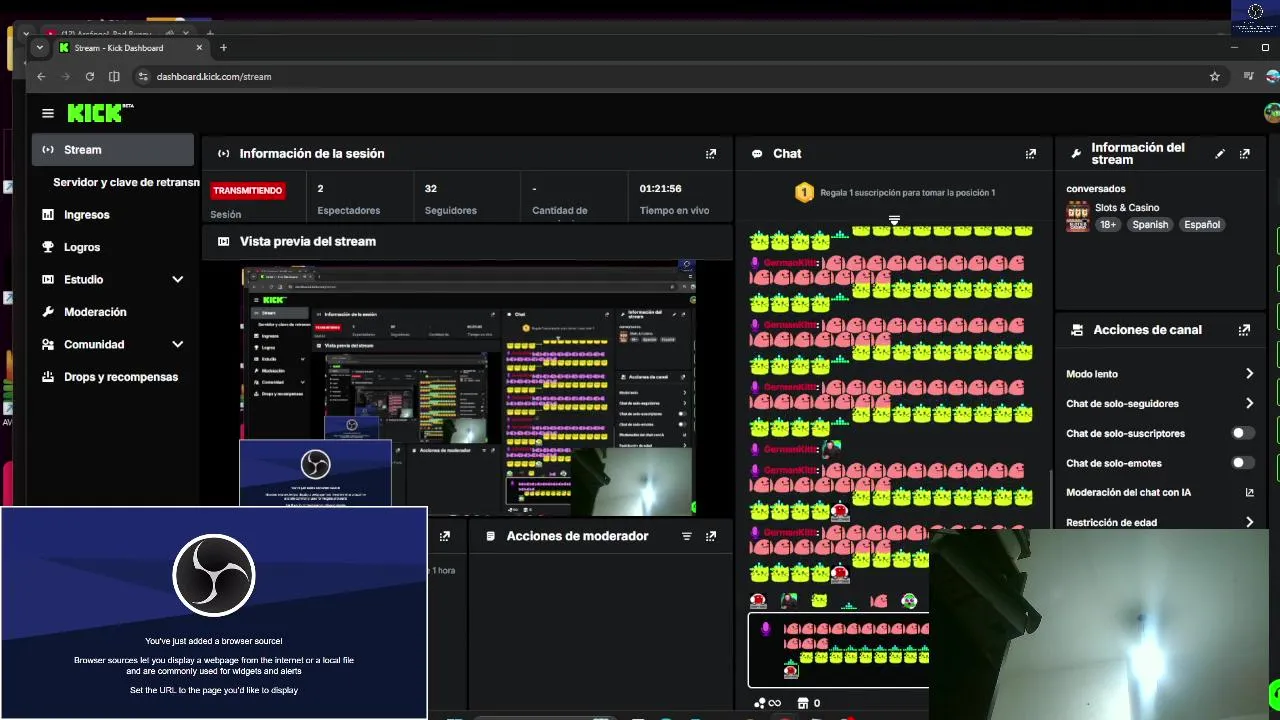Switch to the Stream - Kick Dashboard tab

click(130, 48)
